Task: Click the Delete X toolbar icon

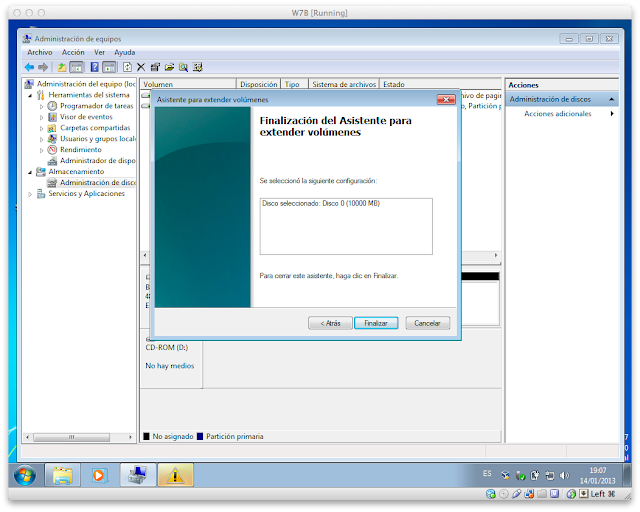Action: 141,67
